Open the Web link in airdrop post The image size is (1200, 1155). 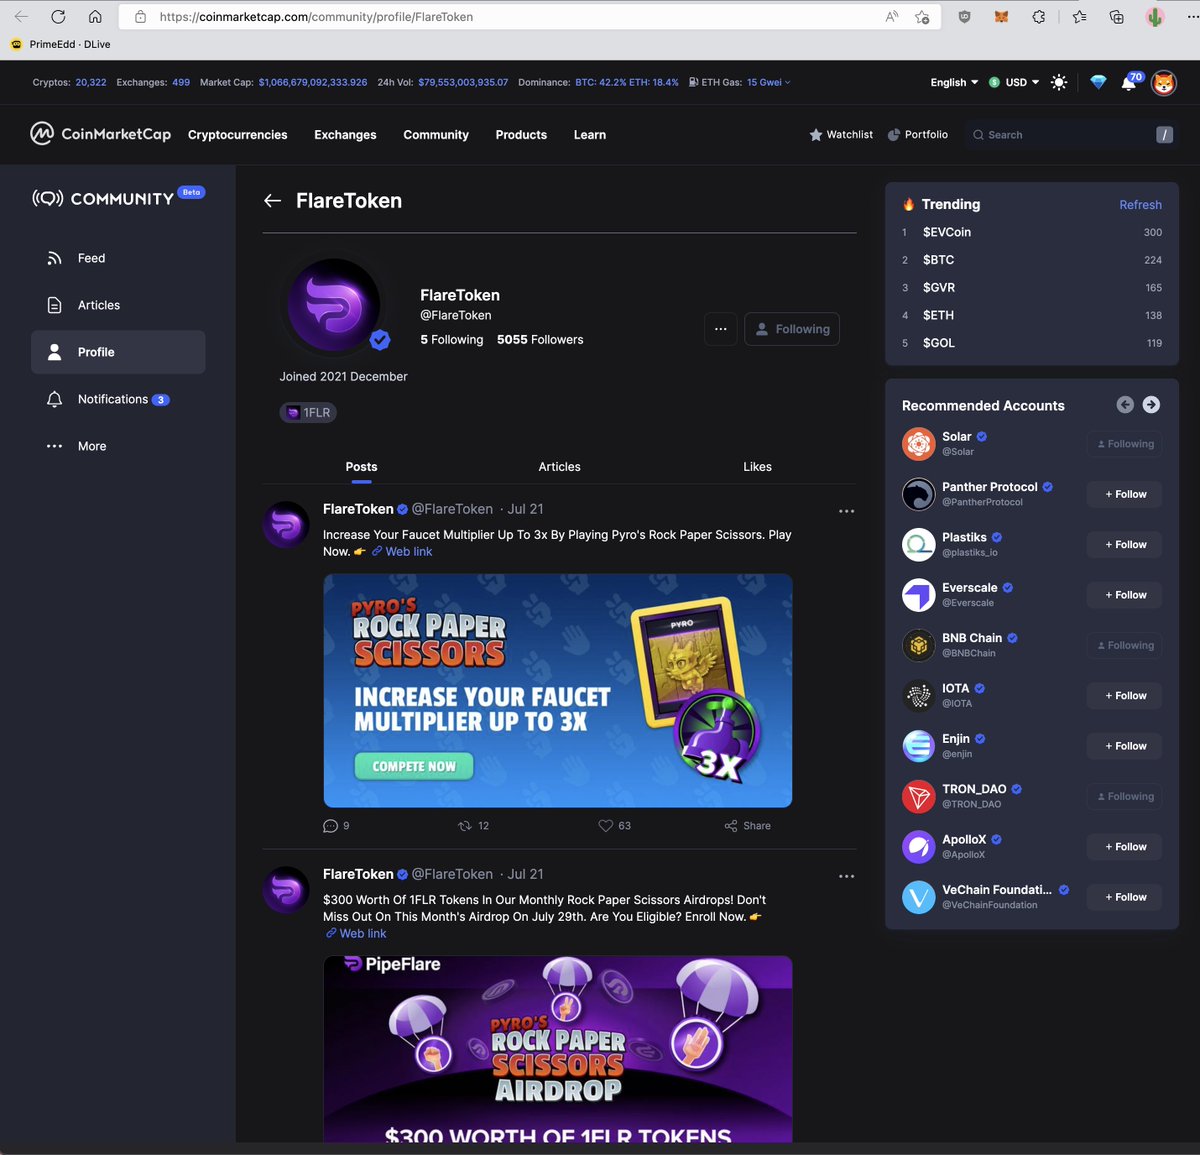tap(356, 934)
